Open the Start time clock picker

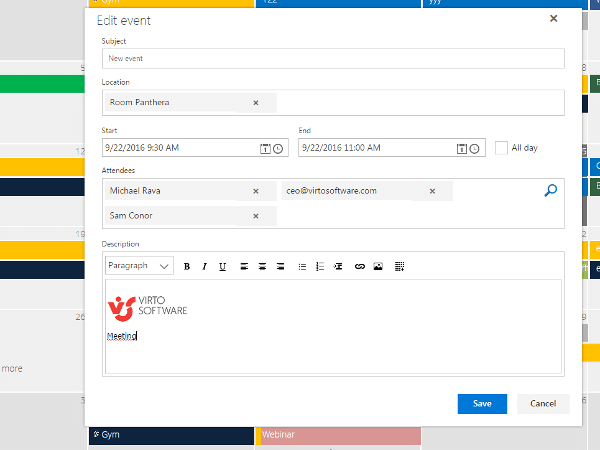tap(278, 148)
